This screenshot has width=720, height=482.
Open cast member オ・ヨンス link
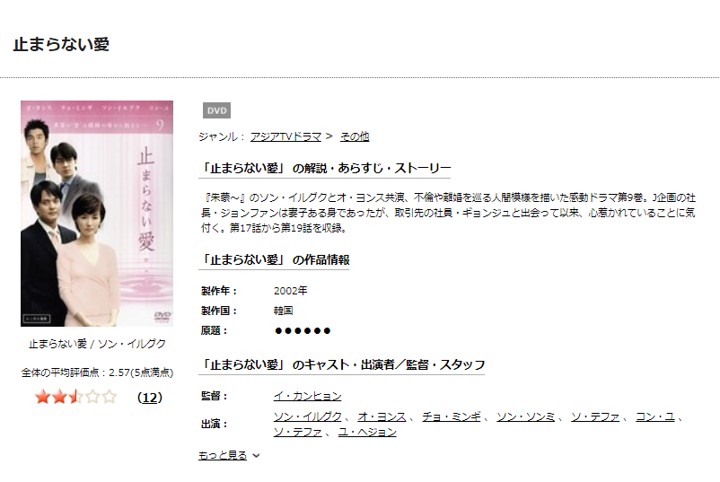point(382,417)
